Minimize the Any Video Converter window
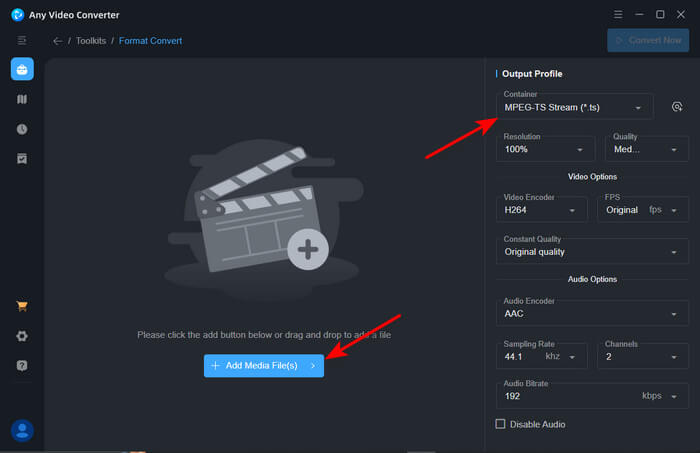The image size is (700, 453). (x=639, y=15)
